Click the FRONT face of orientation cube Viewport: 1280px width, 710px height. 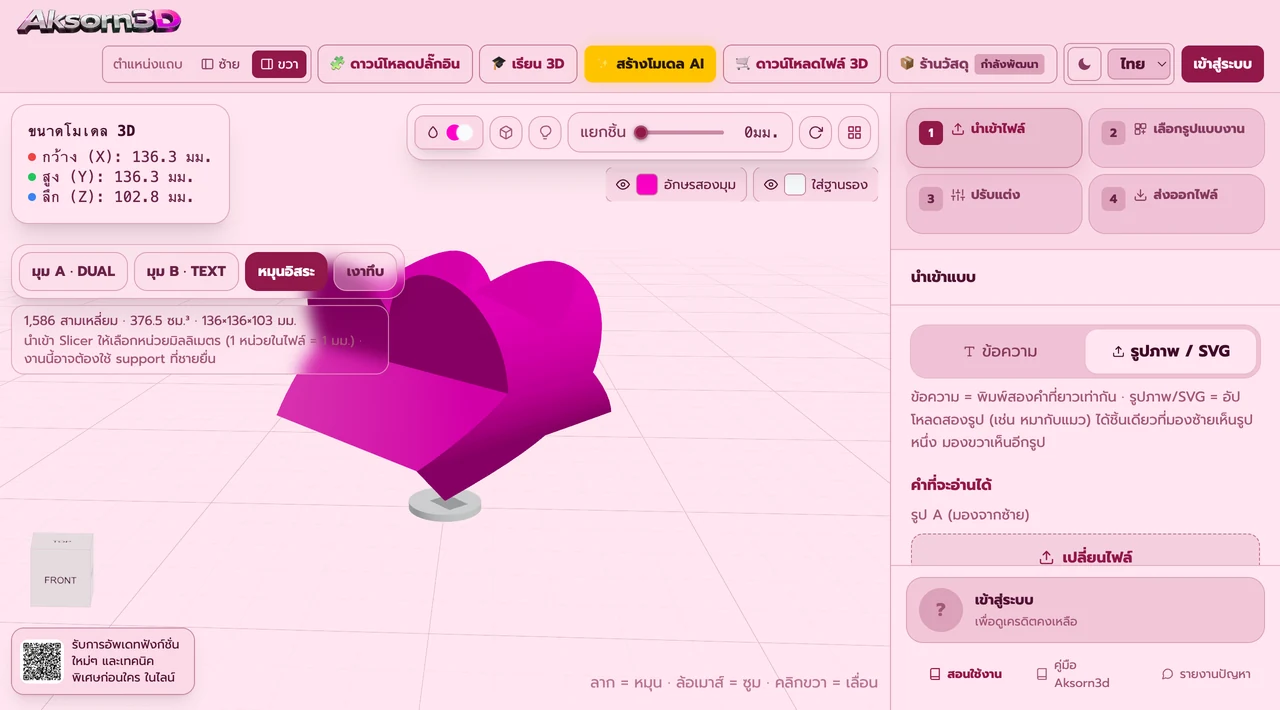coord(60,580)
